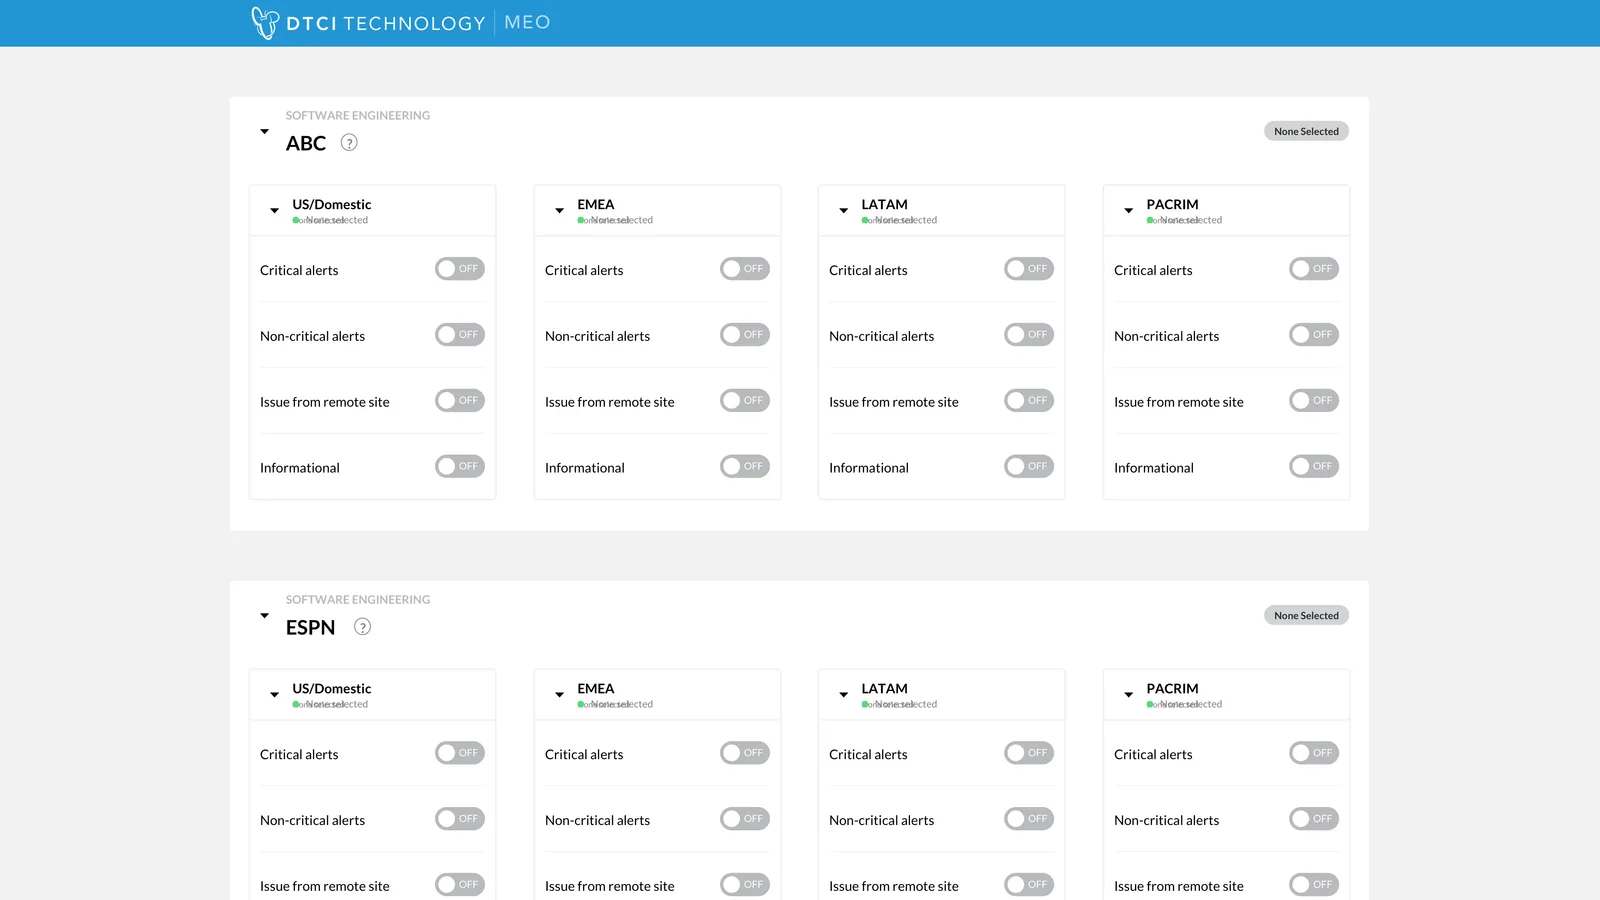1600x900 pixels.
Task: Collapse ESPN PACRIM card arrow
Action: (1128, 695)
